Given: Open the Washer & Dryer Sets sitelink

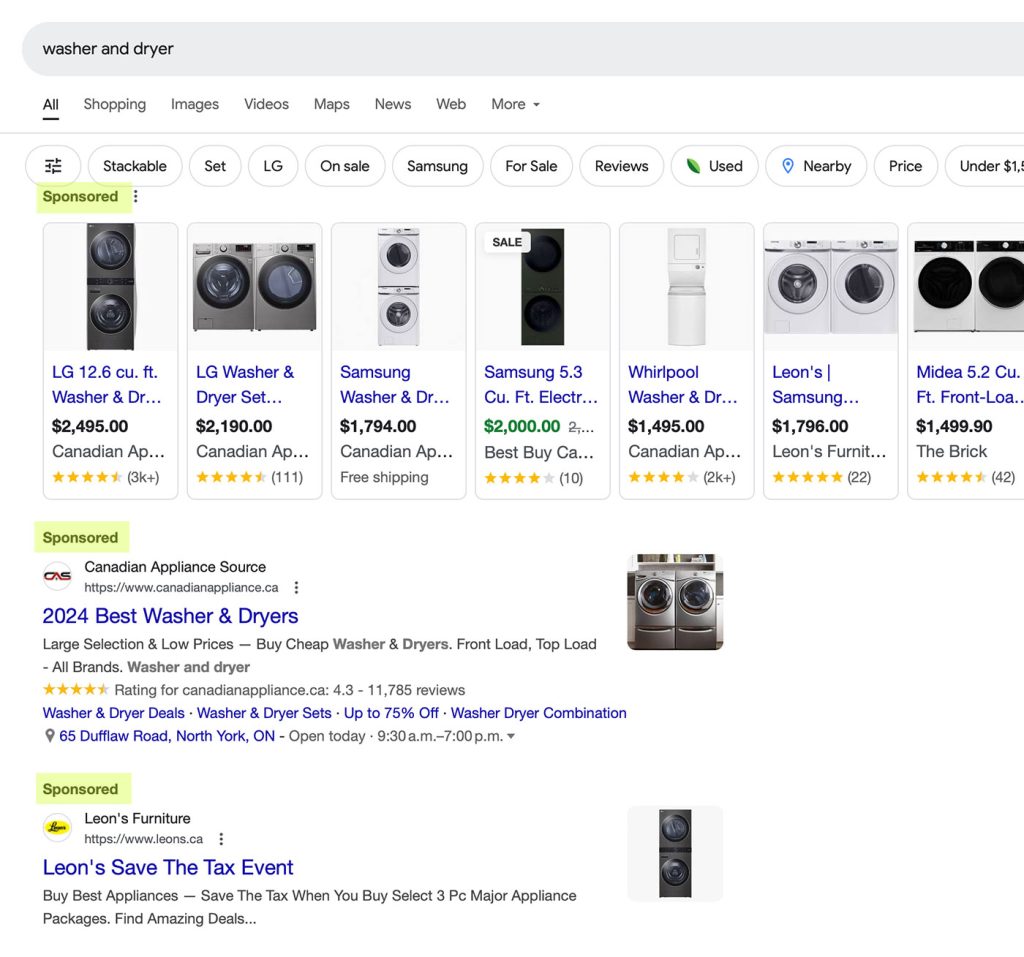Looking at the screenshot, I should point(264,713).
